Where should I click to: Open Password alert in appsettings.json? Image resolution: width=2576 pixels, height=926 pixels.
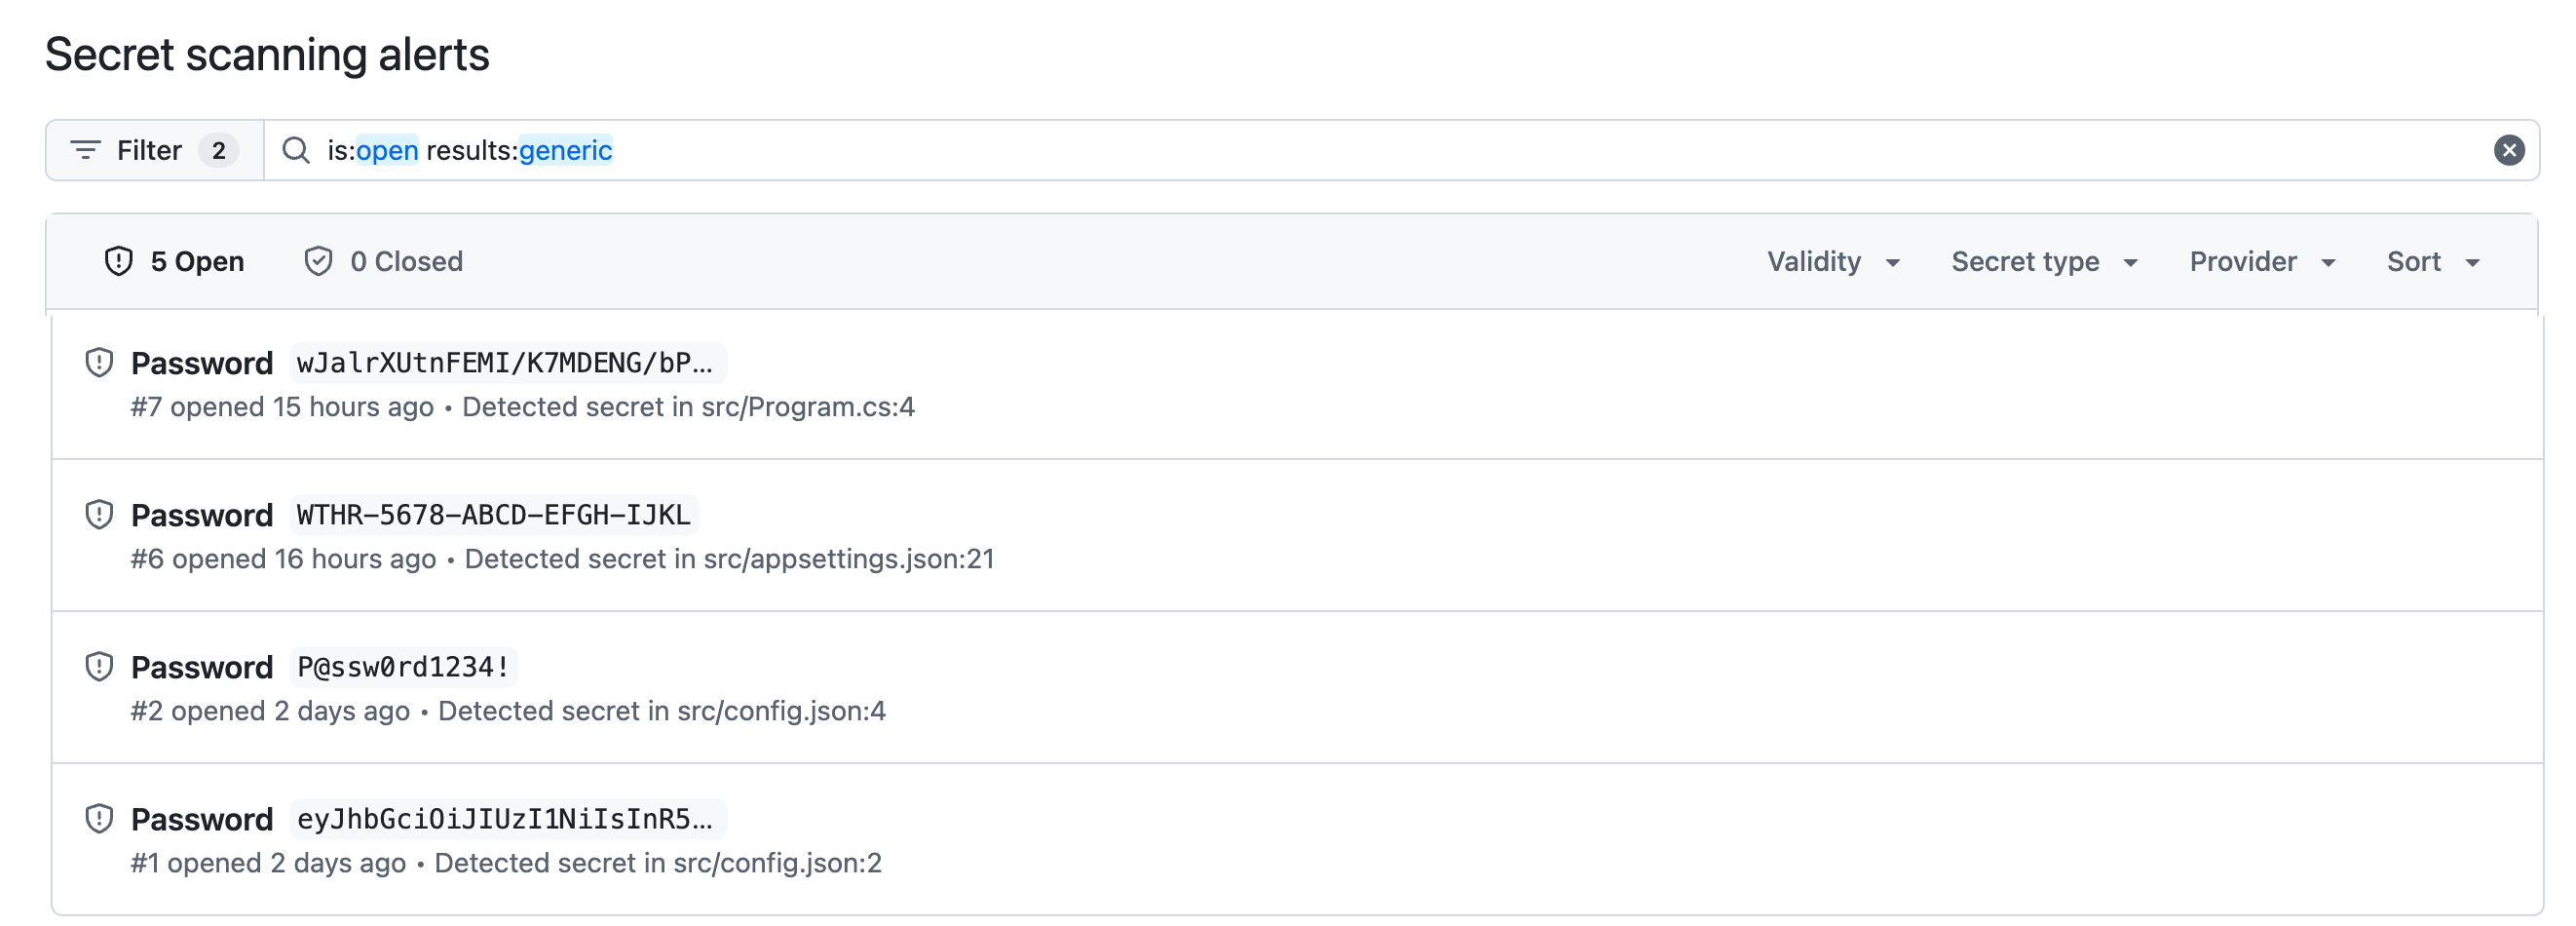tap(202, 515)
